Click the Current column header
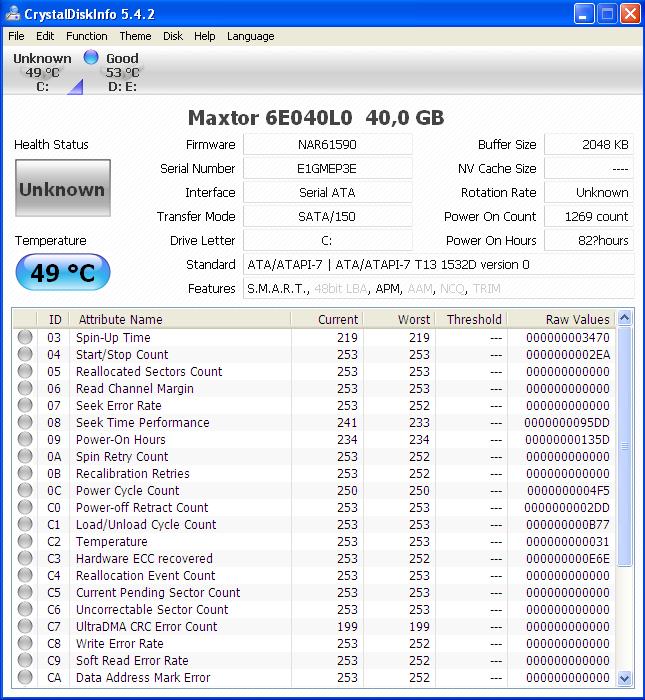The height and width of the screenshot is (700, 645). pos(327,320)
